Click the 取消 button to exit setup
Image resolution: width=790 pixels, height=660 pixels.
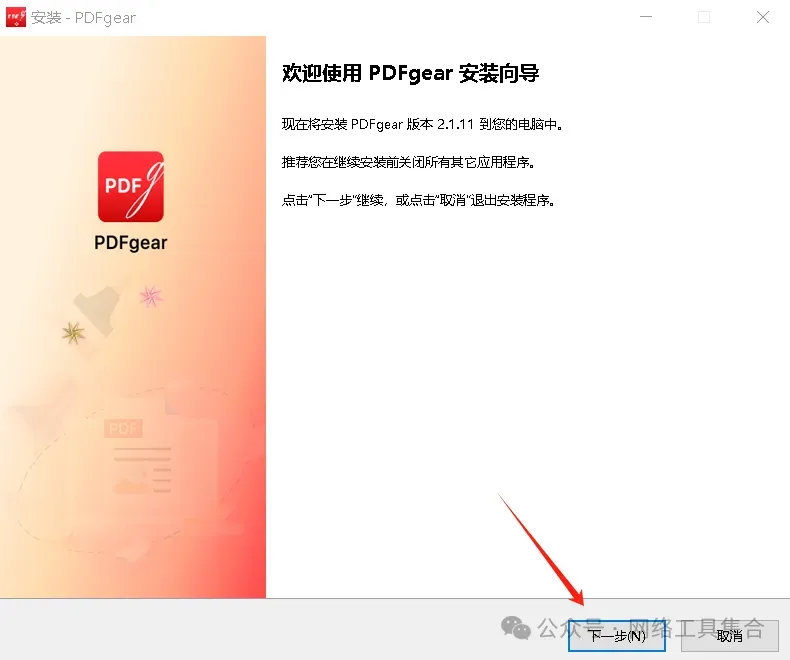pyautogui.click(x=730, y=636)
